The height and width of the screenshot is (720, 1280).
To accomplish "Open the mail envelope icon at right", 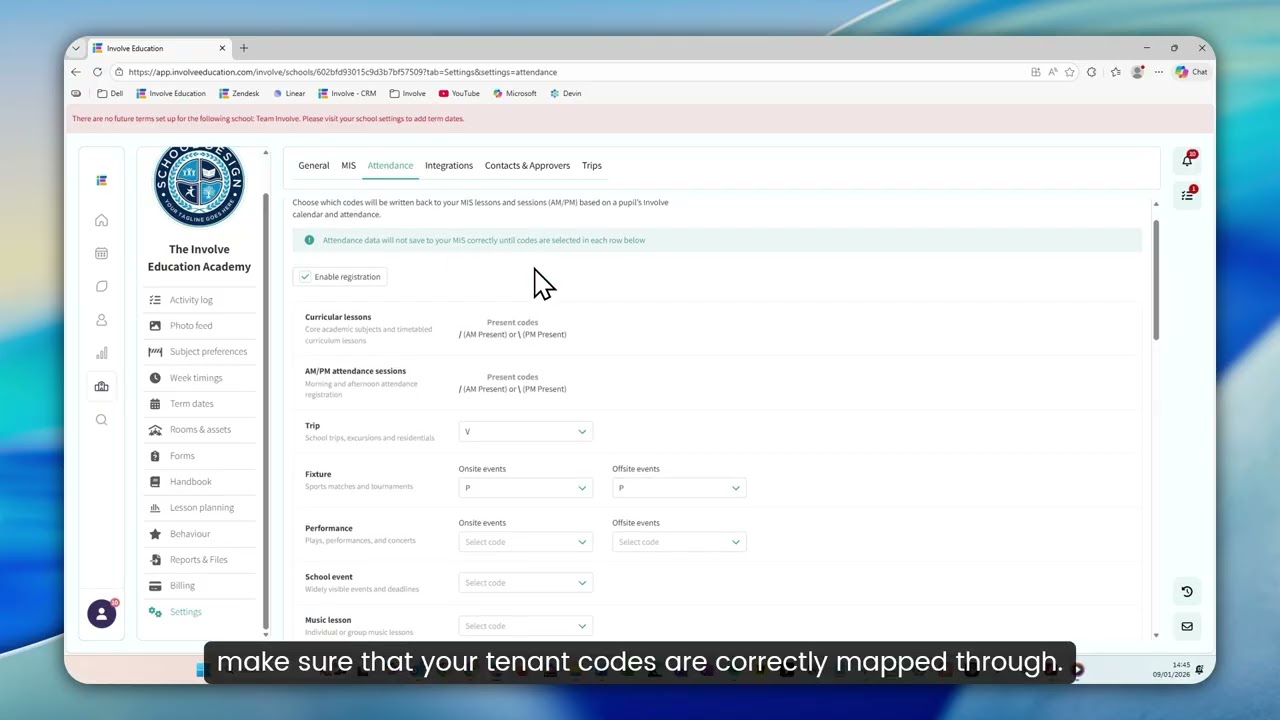I will [1187, 626].
